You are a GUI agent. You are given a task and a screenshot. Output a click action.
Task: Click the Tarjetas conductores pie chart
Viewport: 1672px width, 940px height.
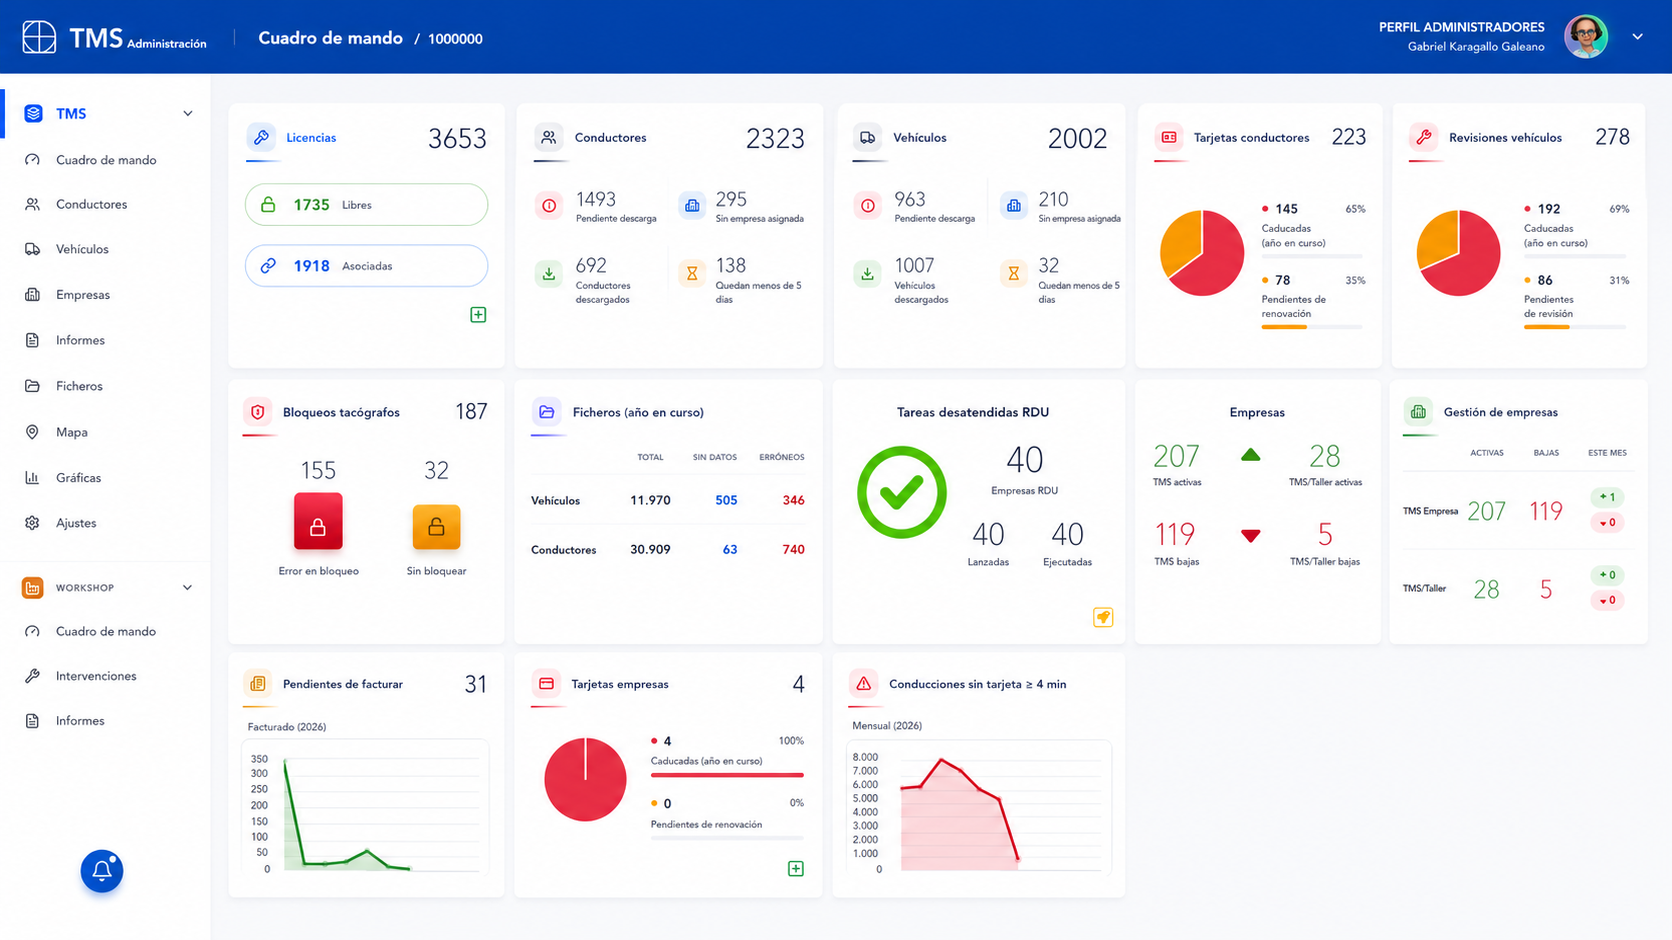[1202, 253]
